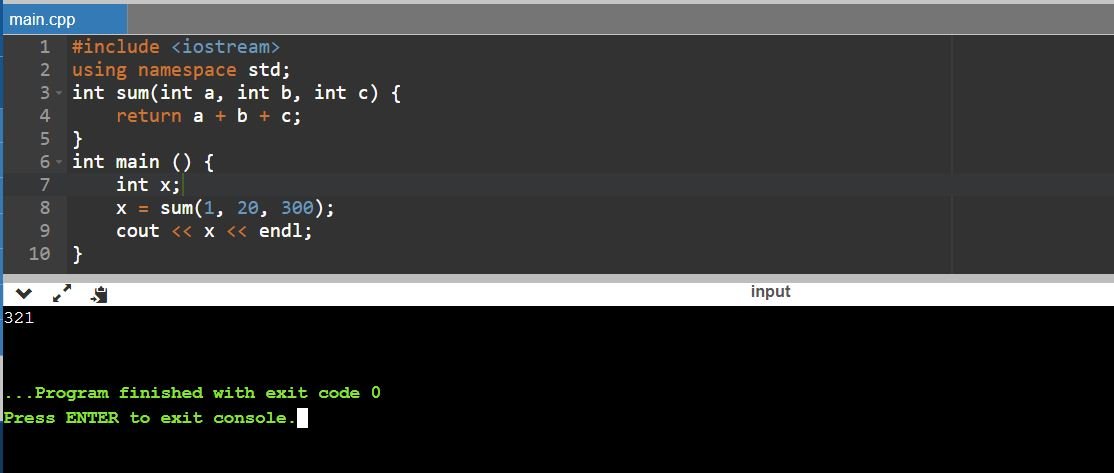The width and height of the screenshot is (1114, 473).
Task: Place cursor after int x; on line 7
Action: click(183, 185)
